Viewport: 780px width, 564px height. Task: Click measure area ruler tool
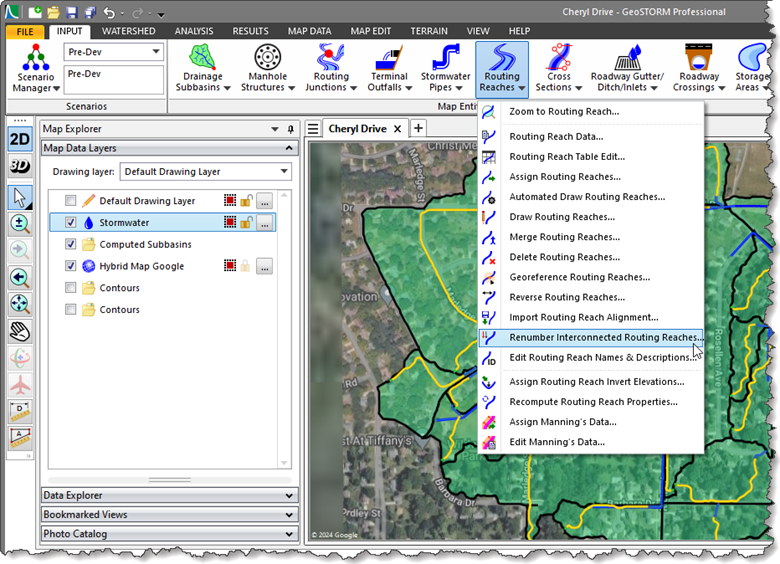[20, 438]
